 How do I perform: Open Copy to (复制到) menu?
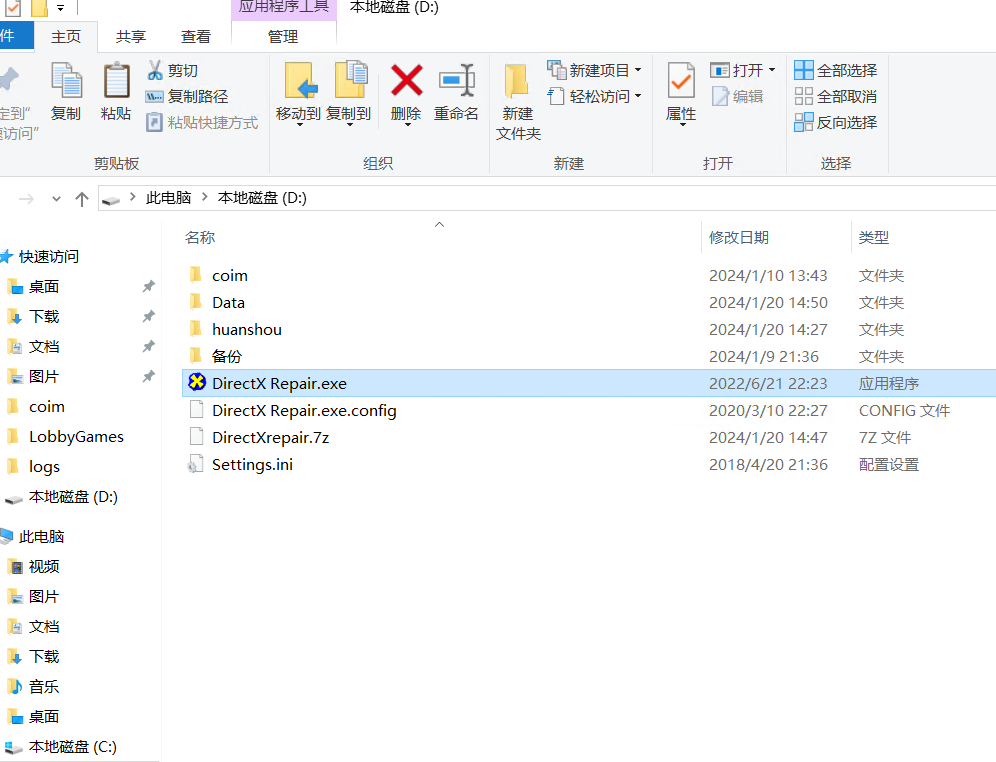tap(349, 93)
